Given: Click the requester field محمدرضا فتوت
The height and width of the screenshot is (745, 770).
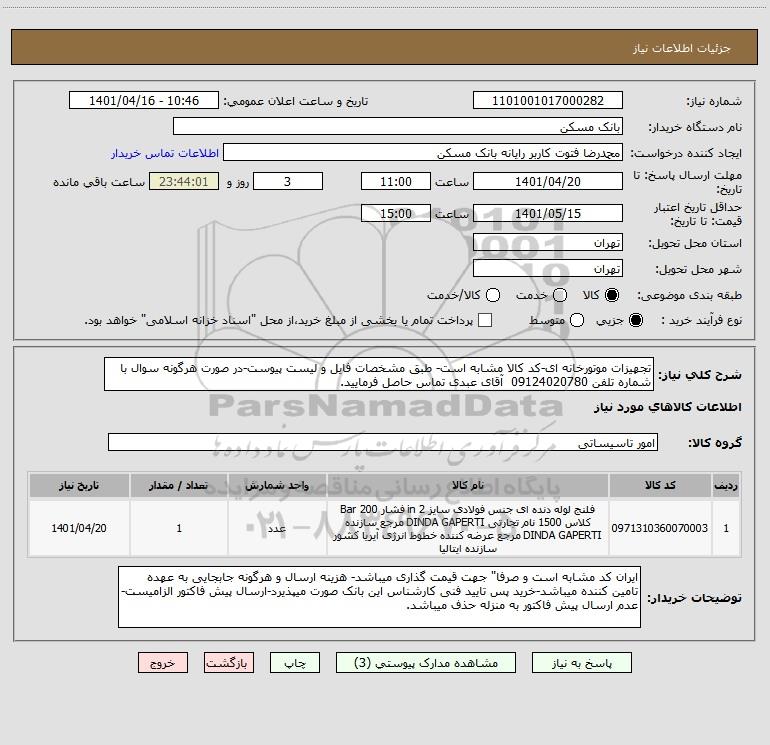Looking at the screenshot, I should [x=423, y=153].
